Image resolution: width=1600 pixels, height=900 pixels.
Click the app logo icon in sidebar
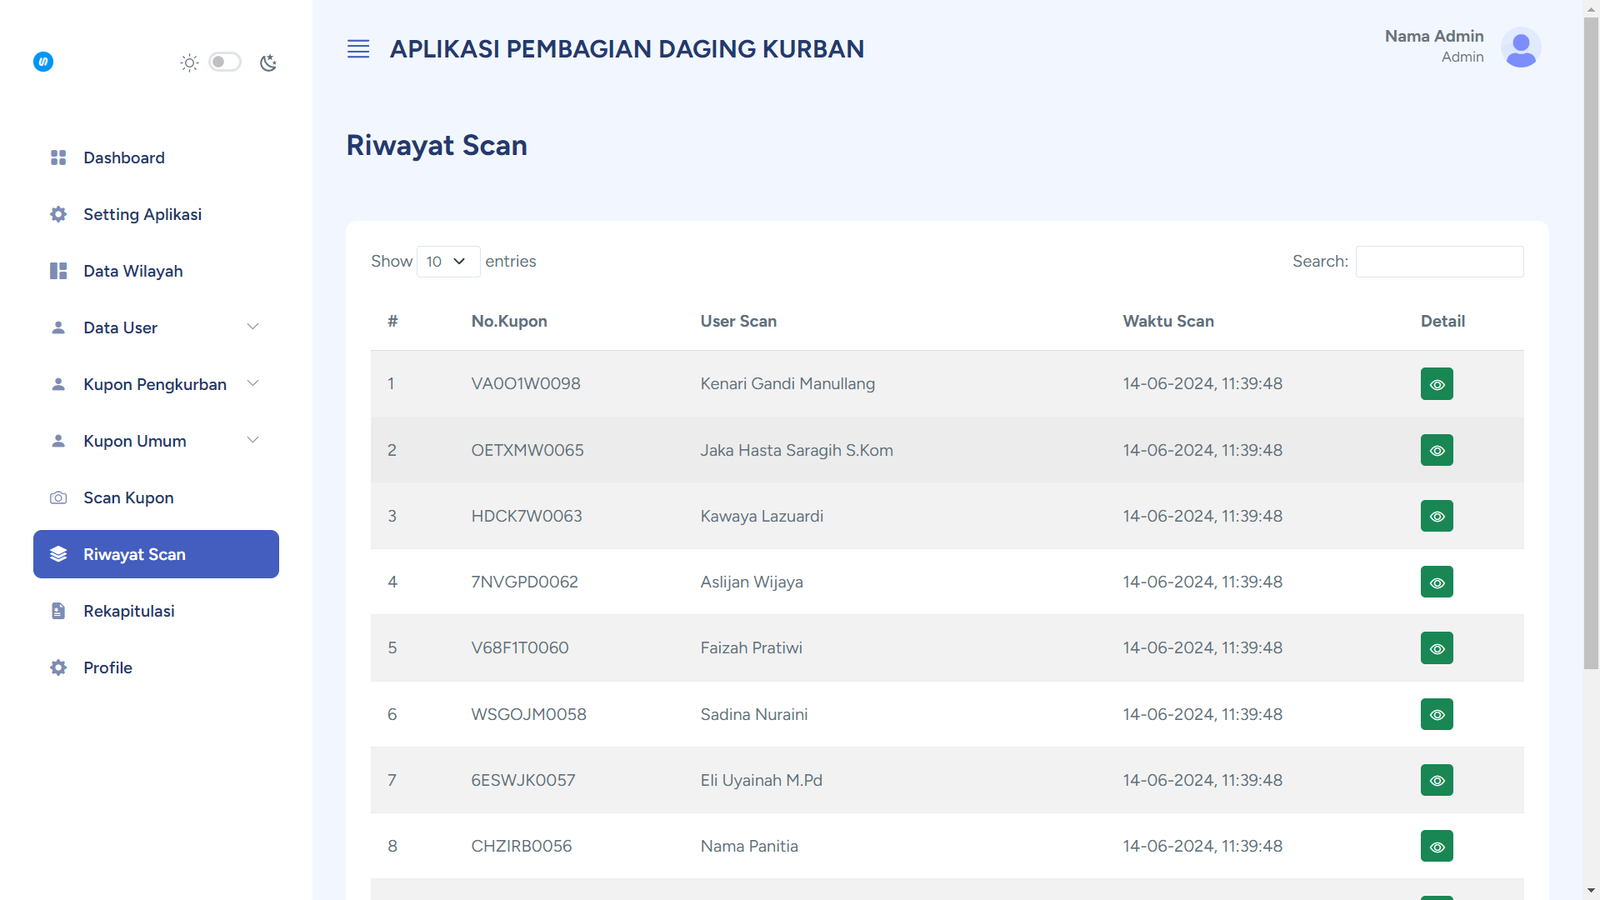[43, 62]
